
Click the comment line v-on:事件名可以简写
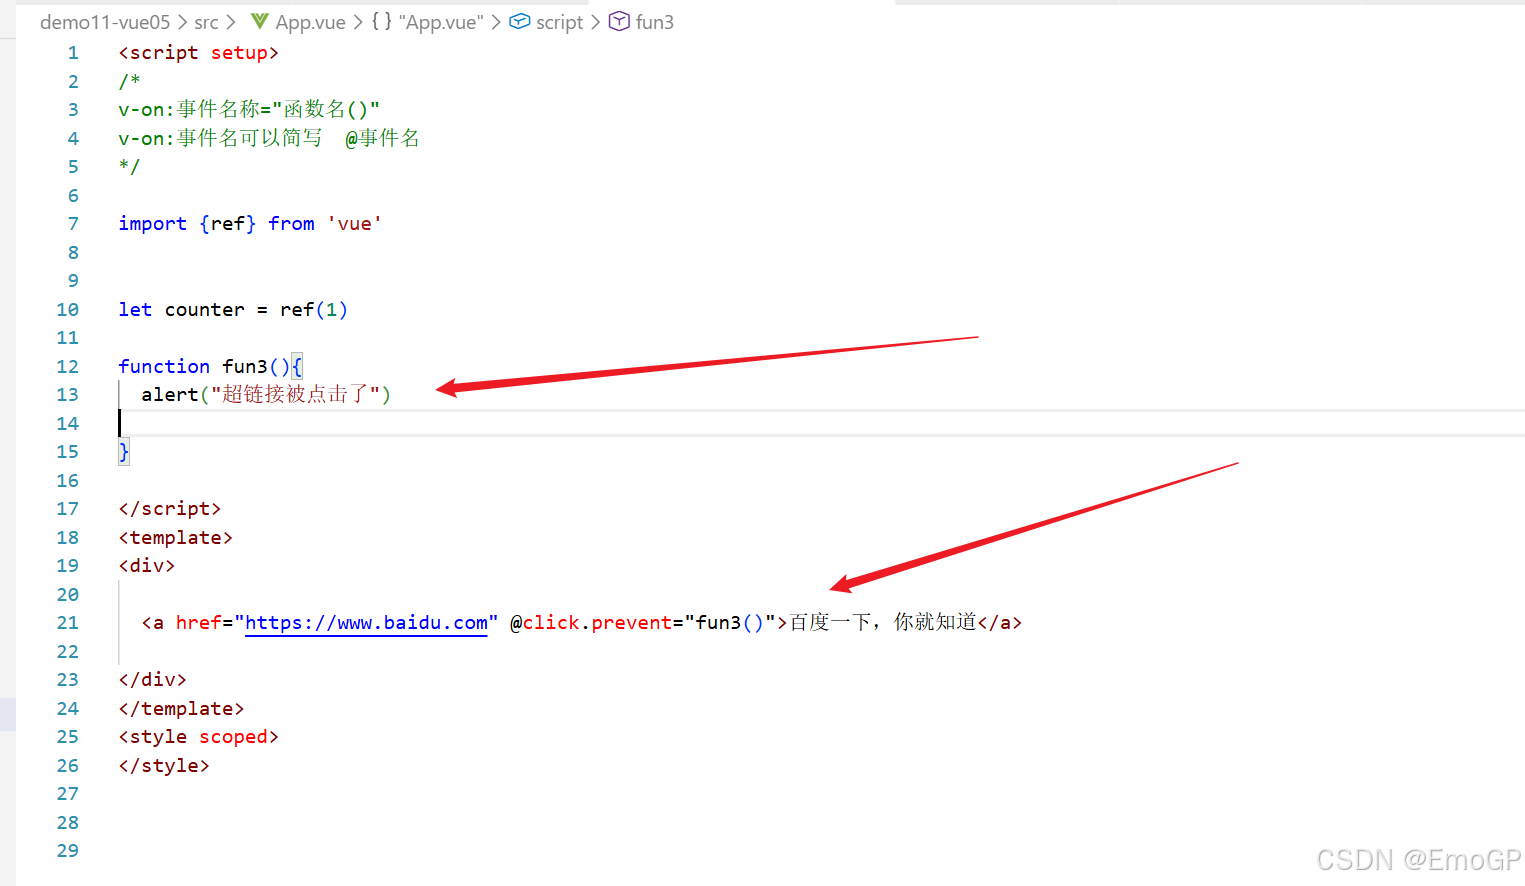269,138
